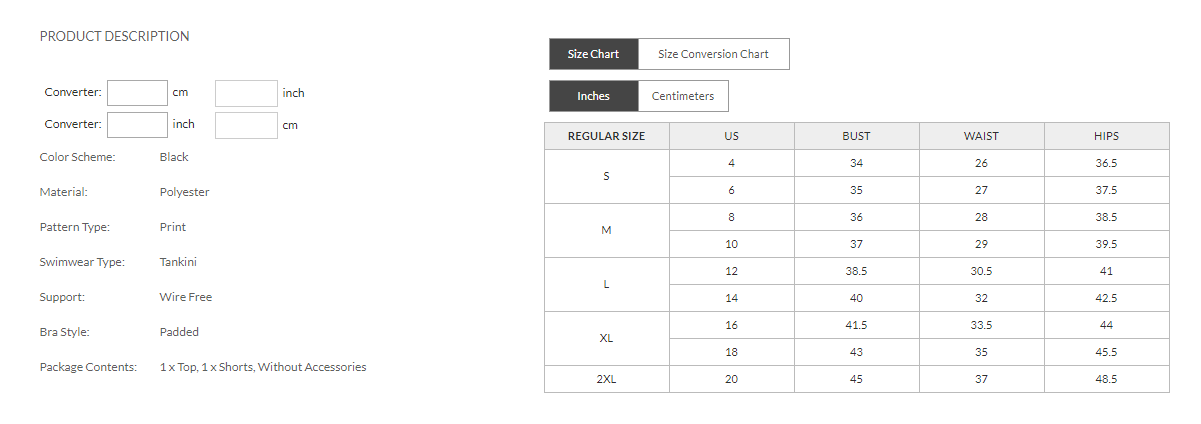Click the BUST column header
1201x424 pixels.
(856, 136)
